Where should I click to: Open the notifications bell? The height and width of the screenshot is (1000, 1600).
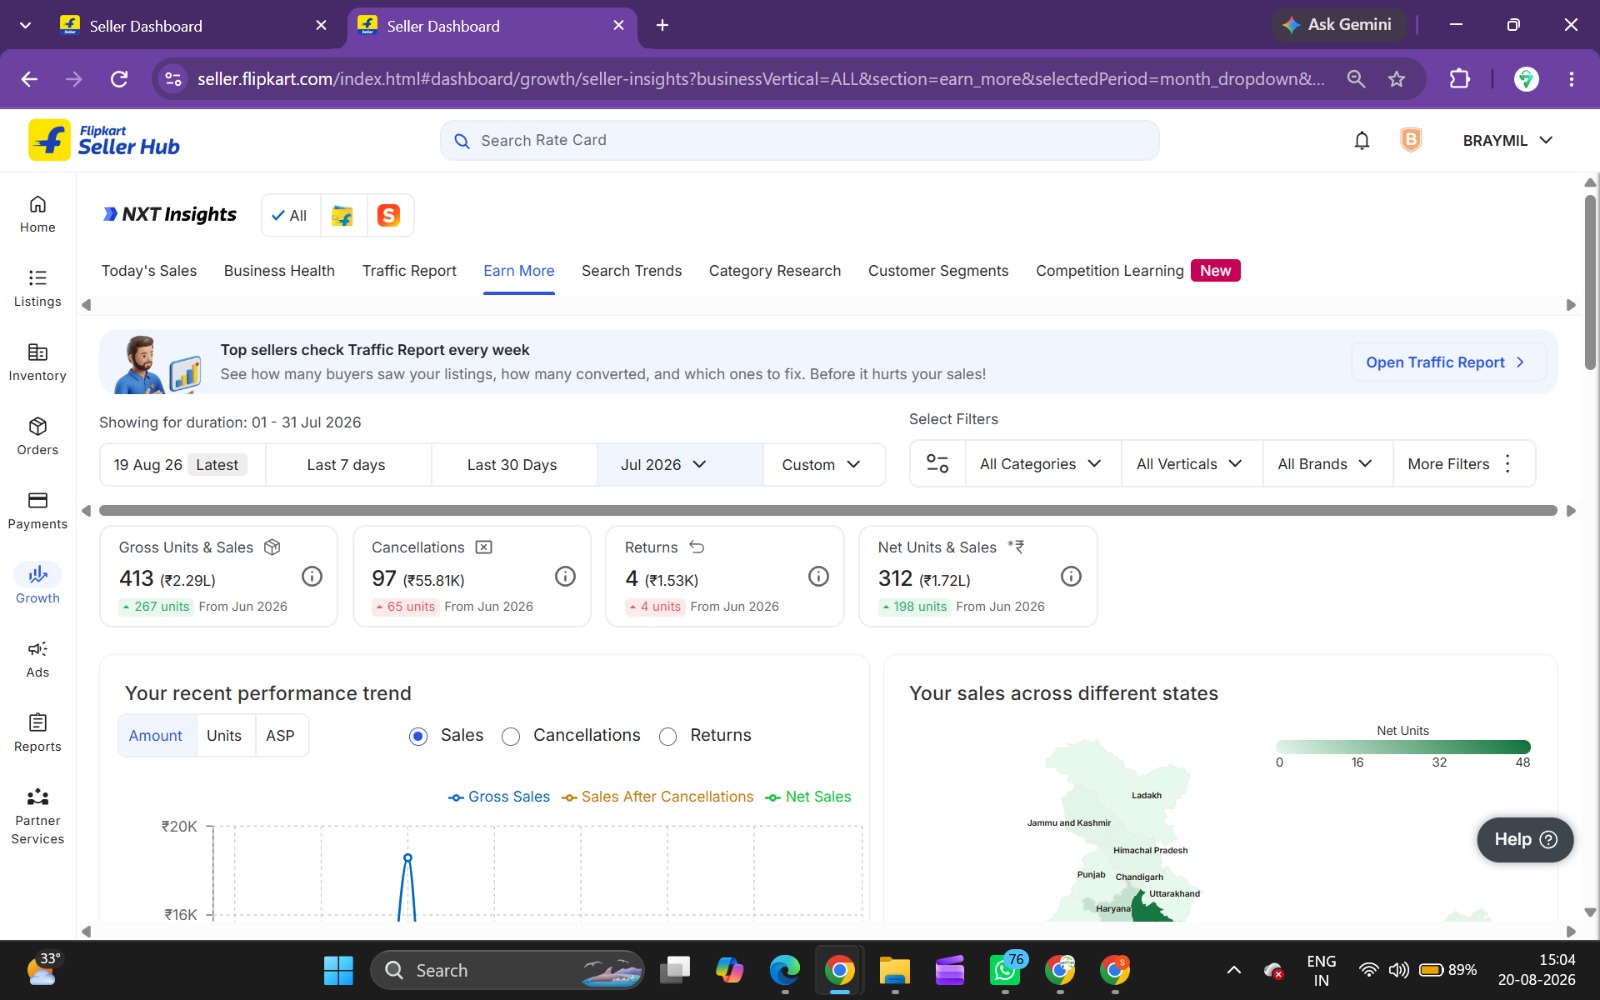(x=1361, y=141)
